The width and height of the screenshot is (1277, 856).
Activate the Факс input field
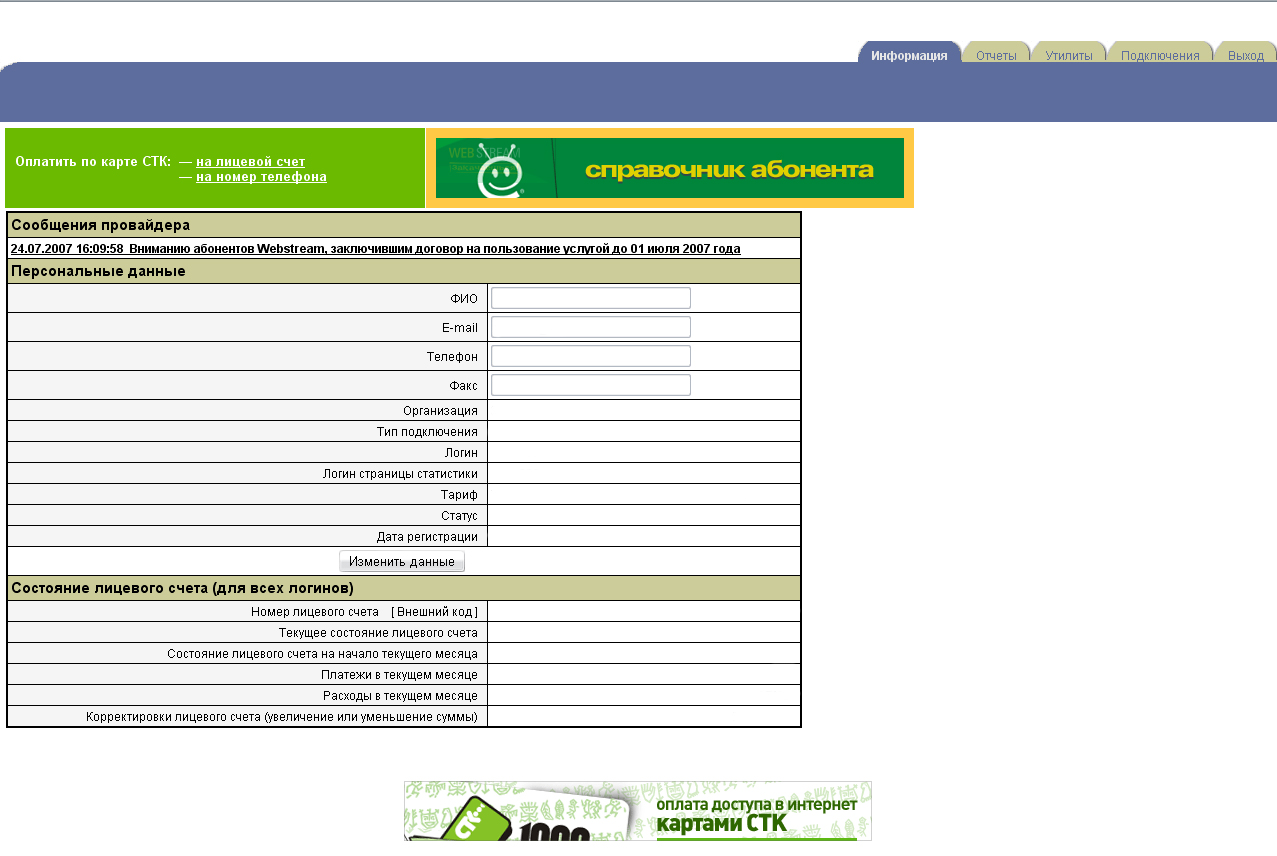tap(590, 385)
